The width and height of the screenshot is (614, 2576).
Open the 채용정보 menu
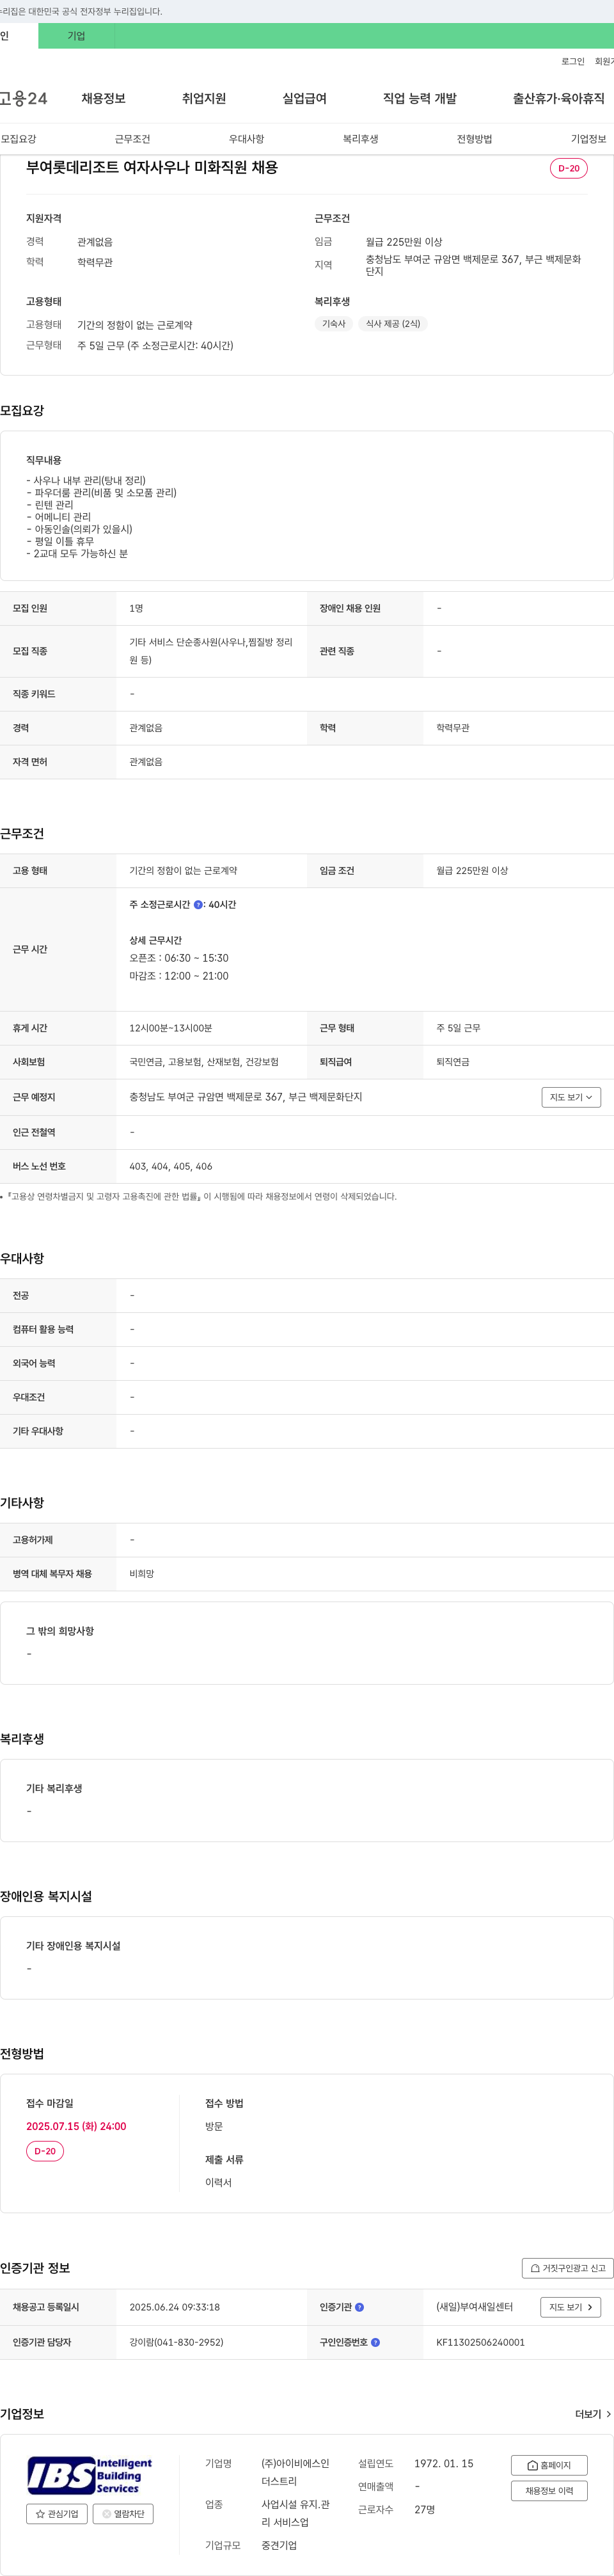tap(103, 98)
